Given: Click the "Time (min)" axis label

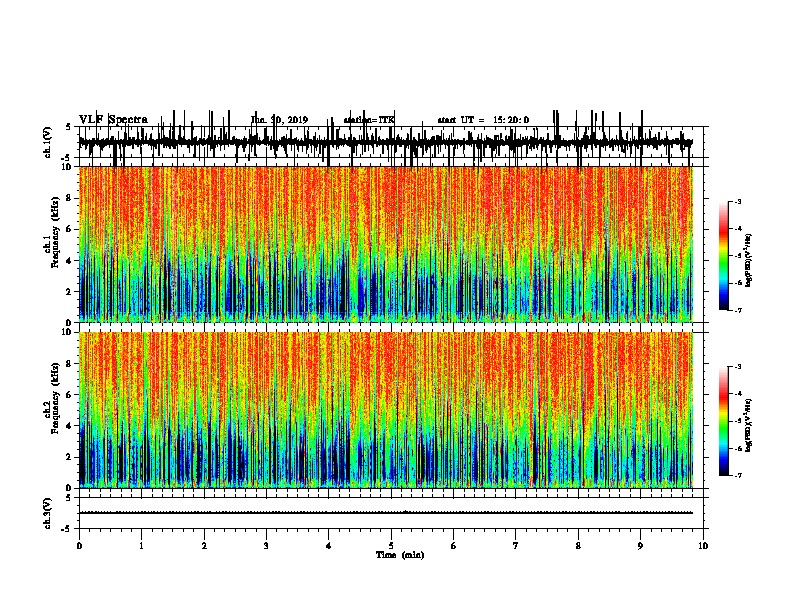Looking at the screenshot, I should tap(400, 555).
